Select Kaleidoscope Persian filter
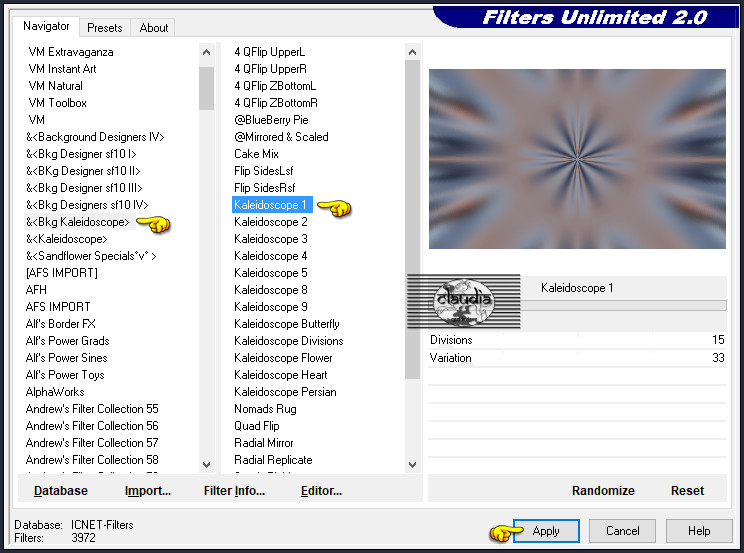The image size is (744, 553). click(285, 392)
